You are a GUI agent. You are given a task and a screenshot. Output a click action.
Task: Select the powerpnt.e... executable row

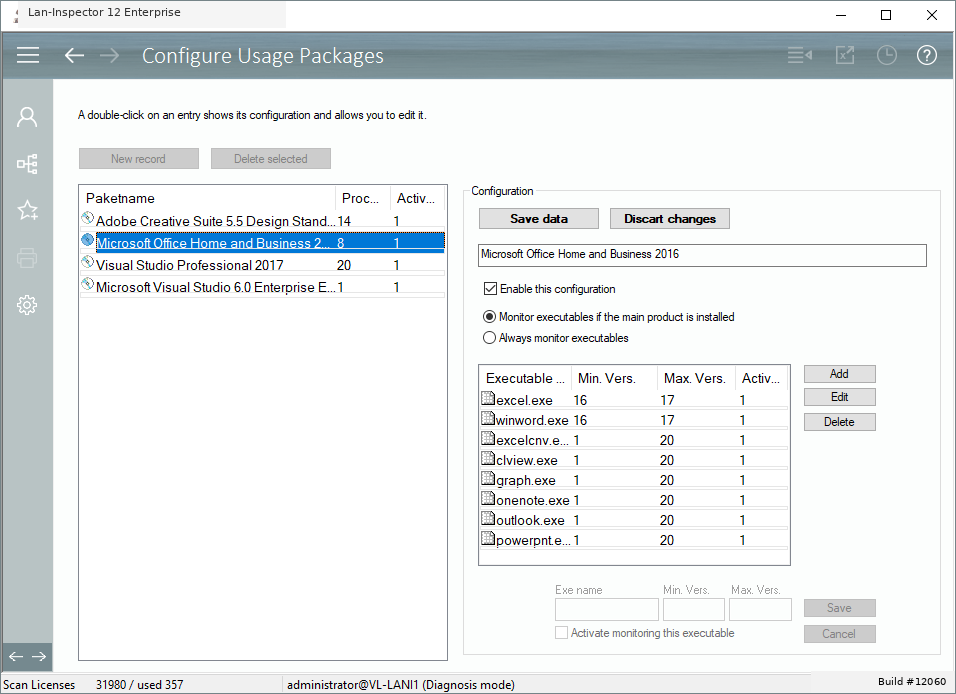tap(634, 540)
